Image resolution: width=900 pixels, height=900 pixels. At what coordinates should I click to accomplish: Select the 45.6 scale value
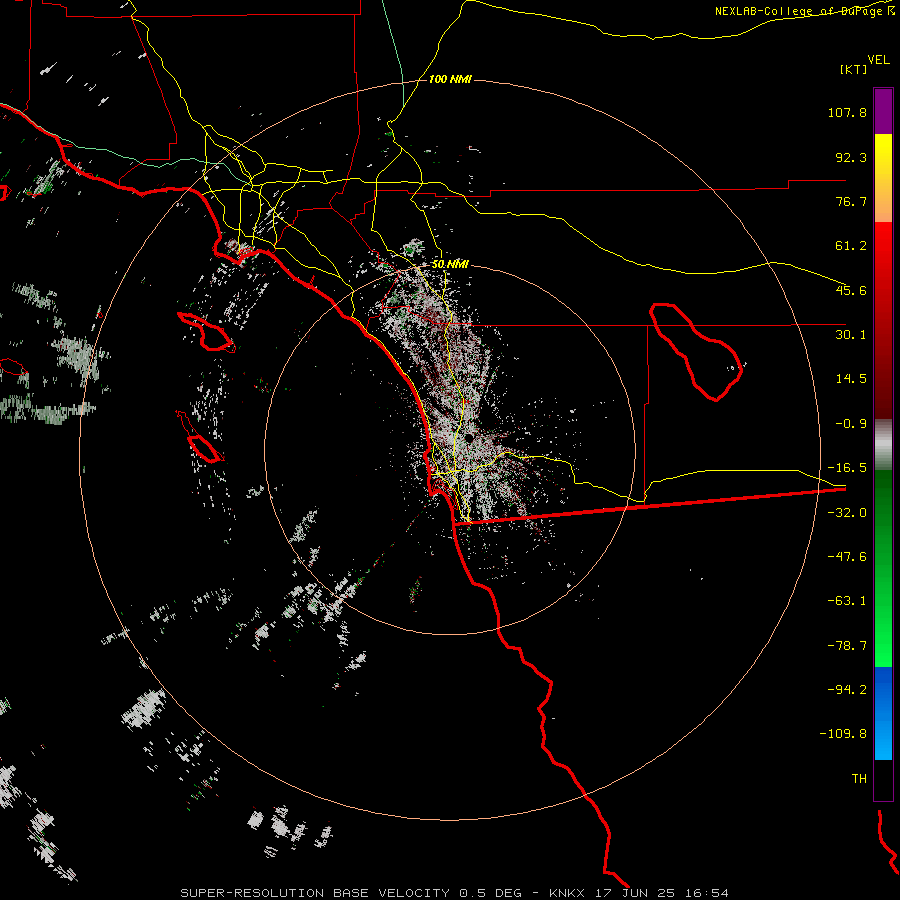851,290
